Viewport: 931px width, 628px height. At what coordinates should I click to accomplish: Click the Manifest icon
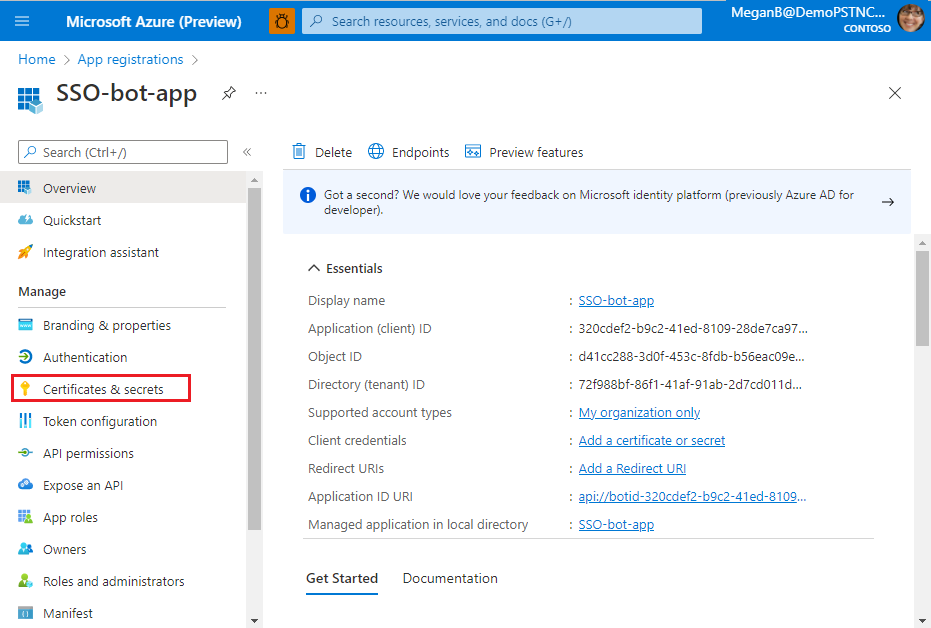click(25, 613)
